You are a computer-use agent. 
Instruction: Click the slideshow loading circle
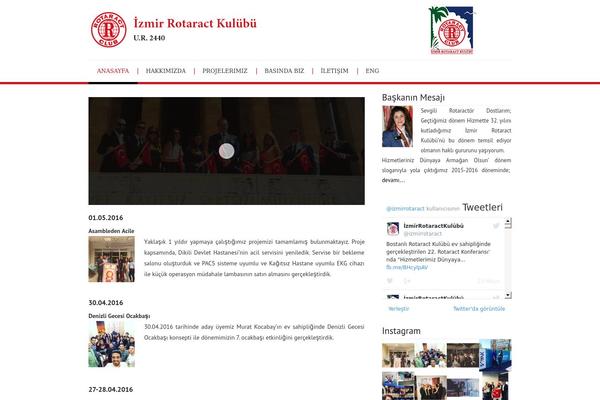click(227, 151)
